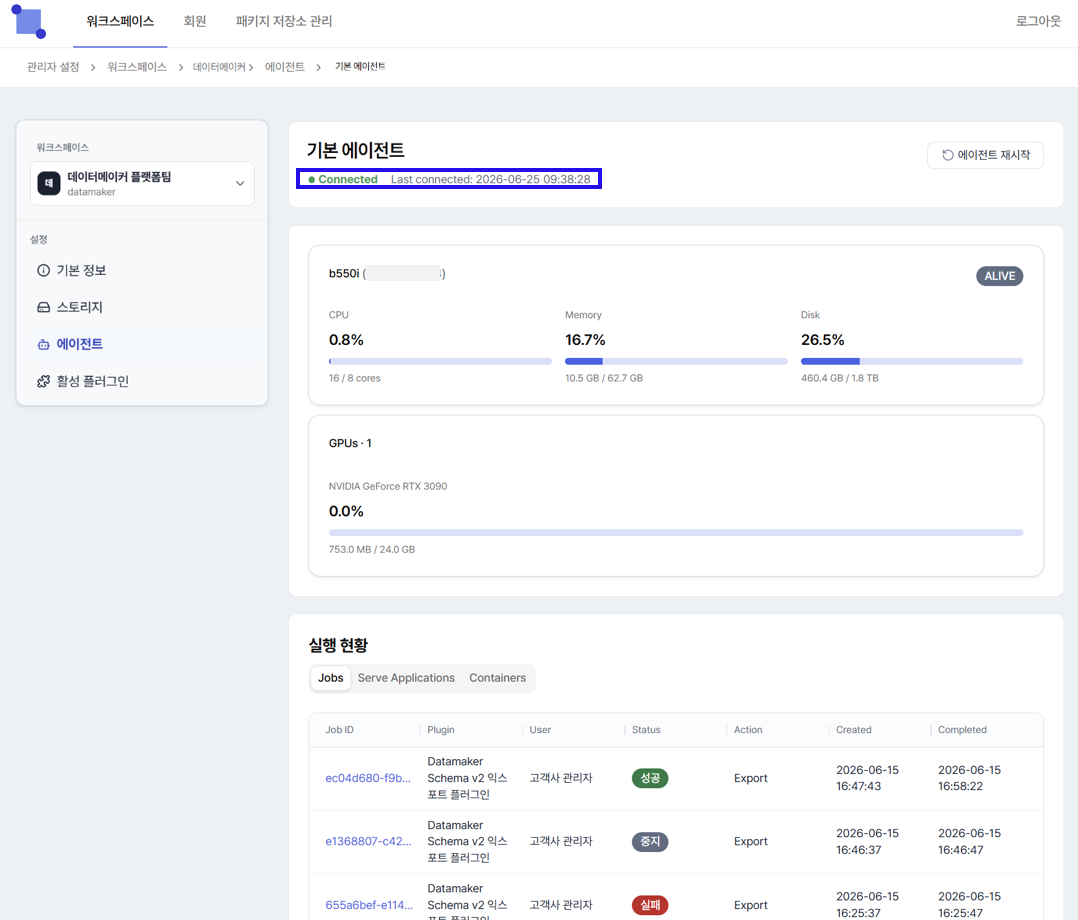Click the ALIVE status badge
1078x920 pixels.
click(1000, 276)
